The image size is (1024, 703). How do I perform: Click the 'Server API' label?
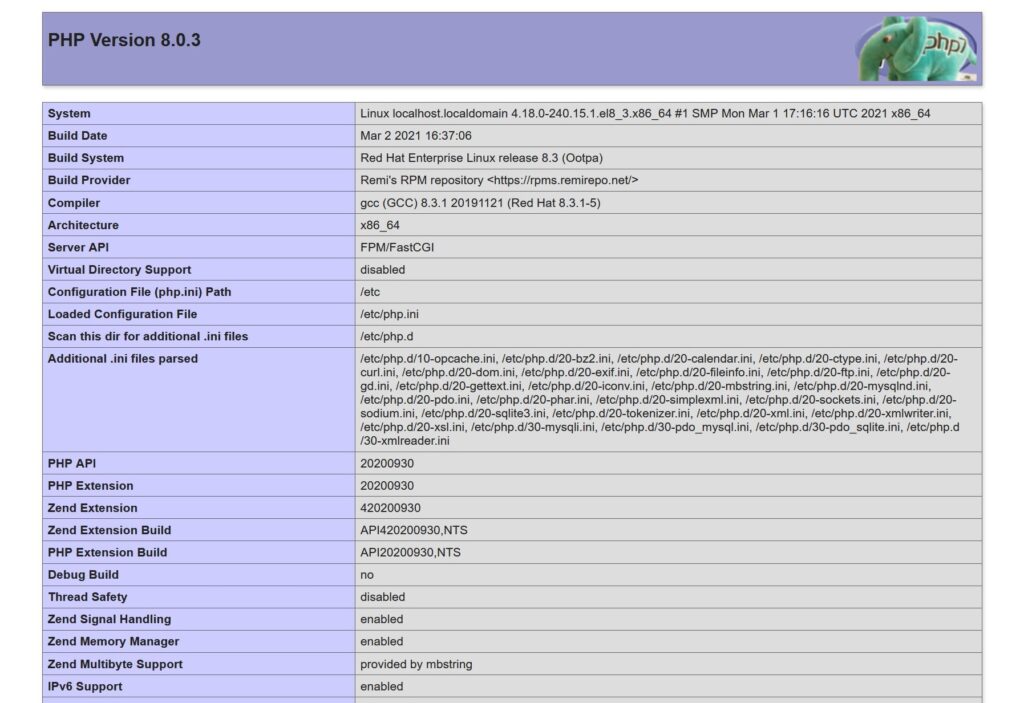click(x=78, y=248)
